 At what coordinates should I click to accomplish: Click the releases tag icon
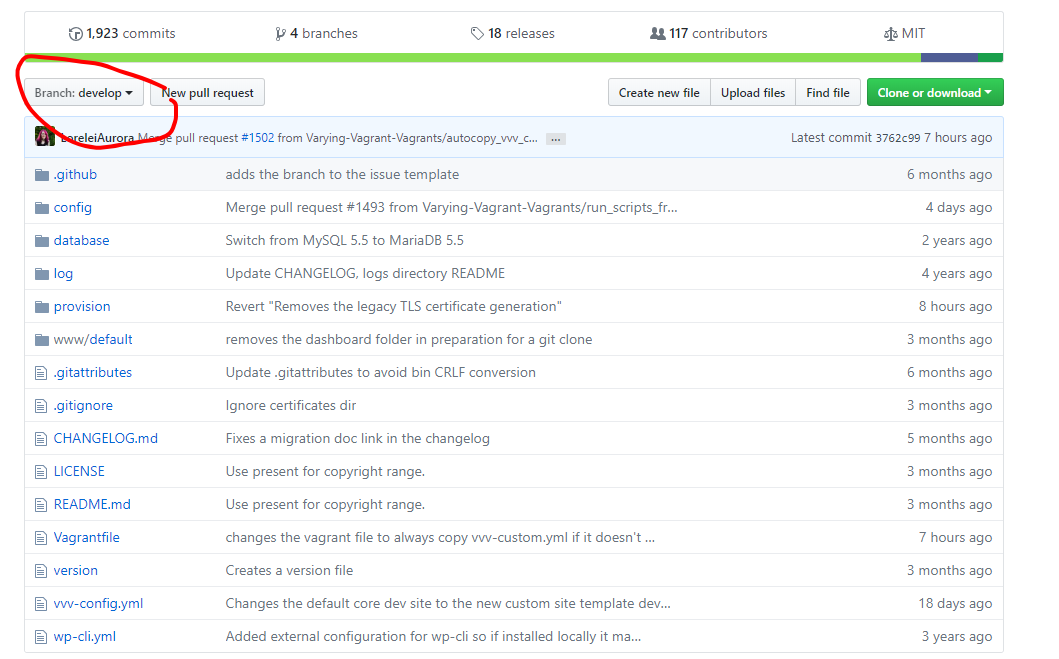[477, 34]
